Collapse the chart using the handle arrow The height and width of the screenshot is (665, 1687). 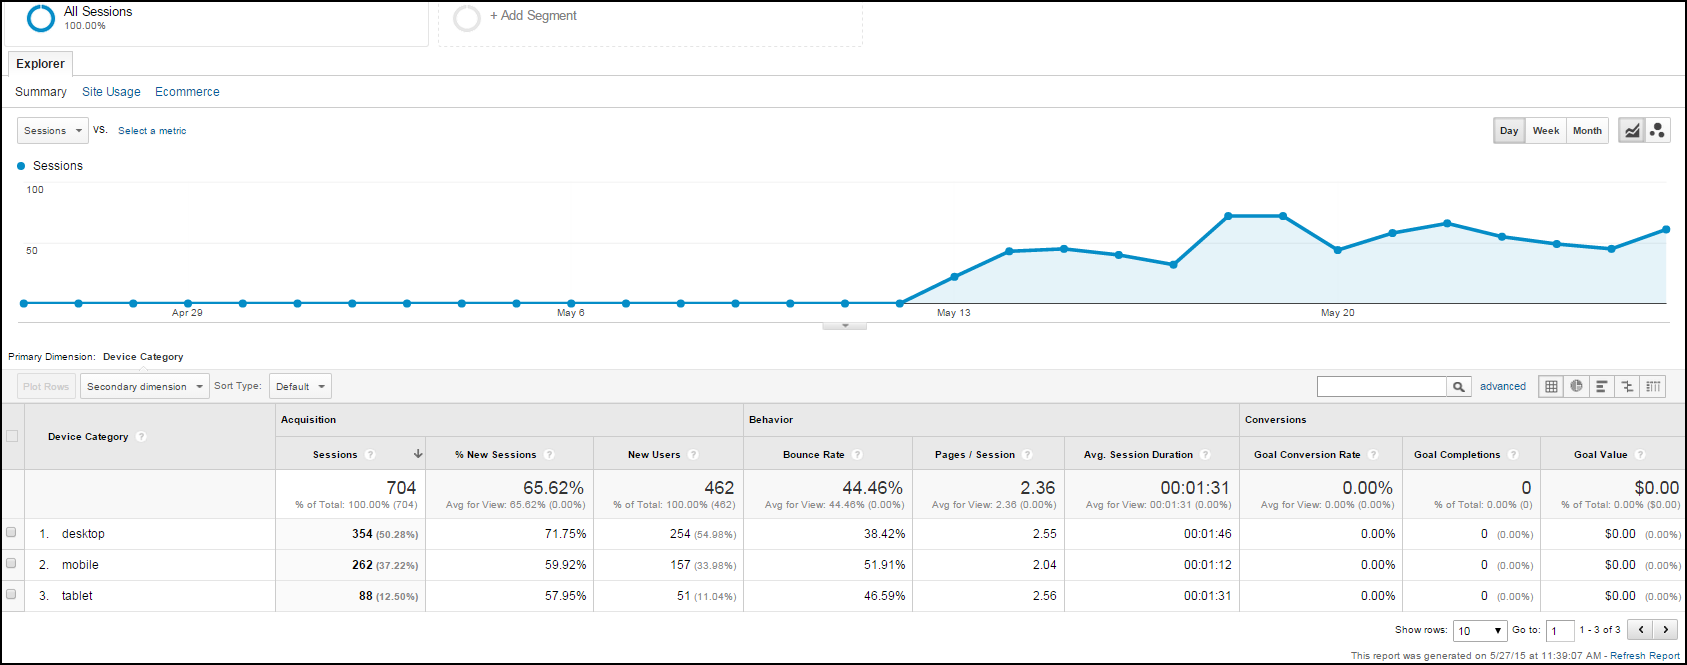pos(845,326)
